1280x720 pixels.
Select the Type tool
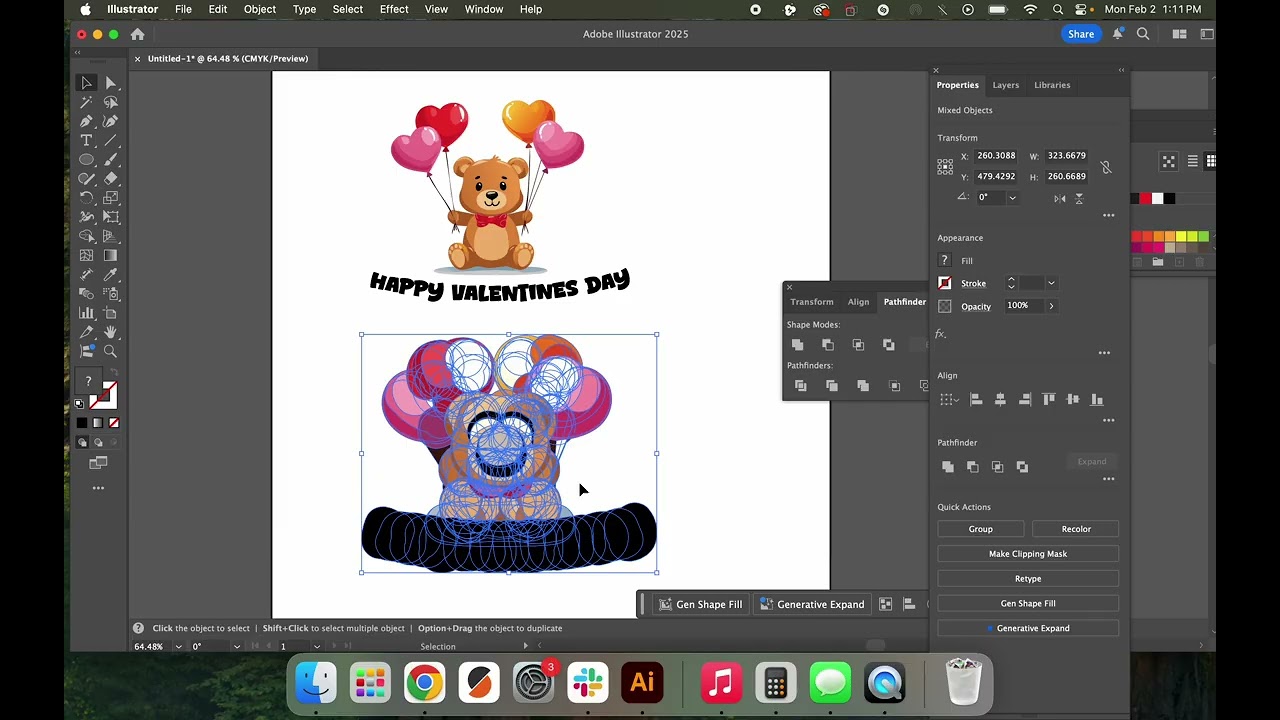click(87, 140)
